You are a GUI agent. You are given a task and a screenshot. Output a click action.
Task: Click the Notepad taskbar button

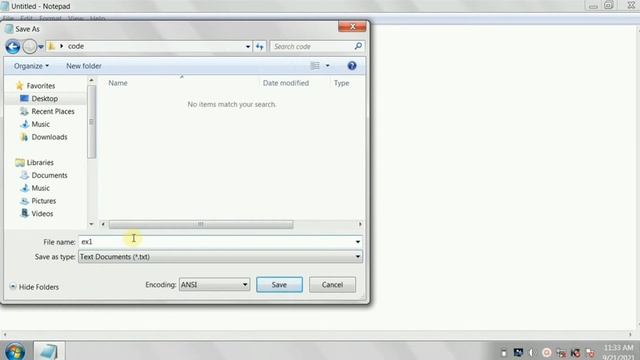(49, 351)
